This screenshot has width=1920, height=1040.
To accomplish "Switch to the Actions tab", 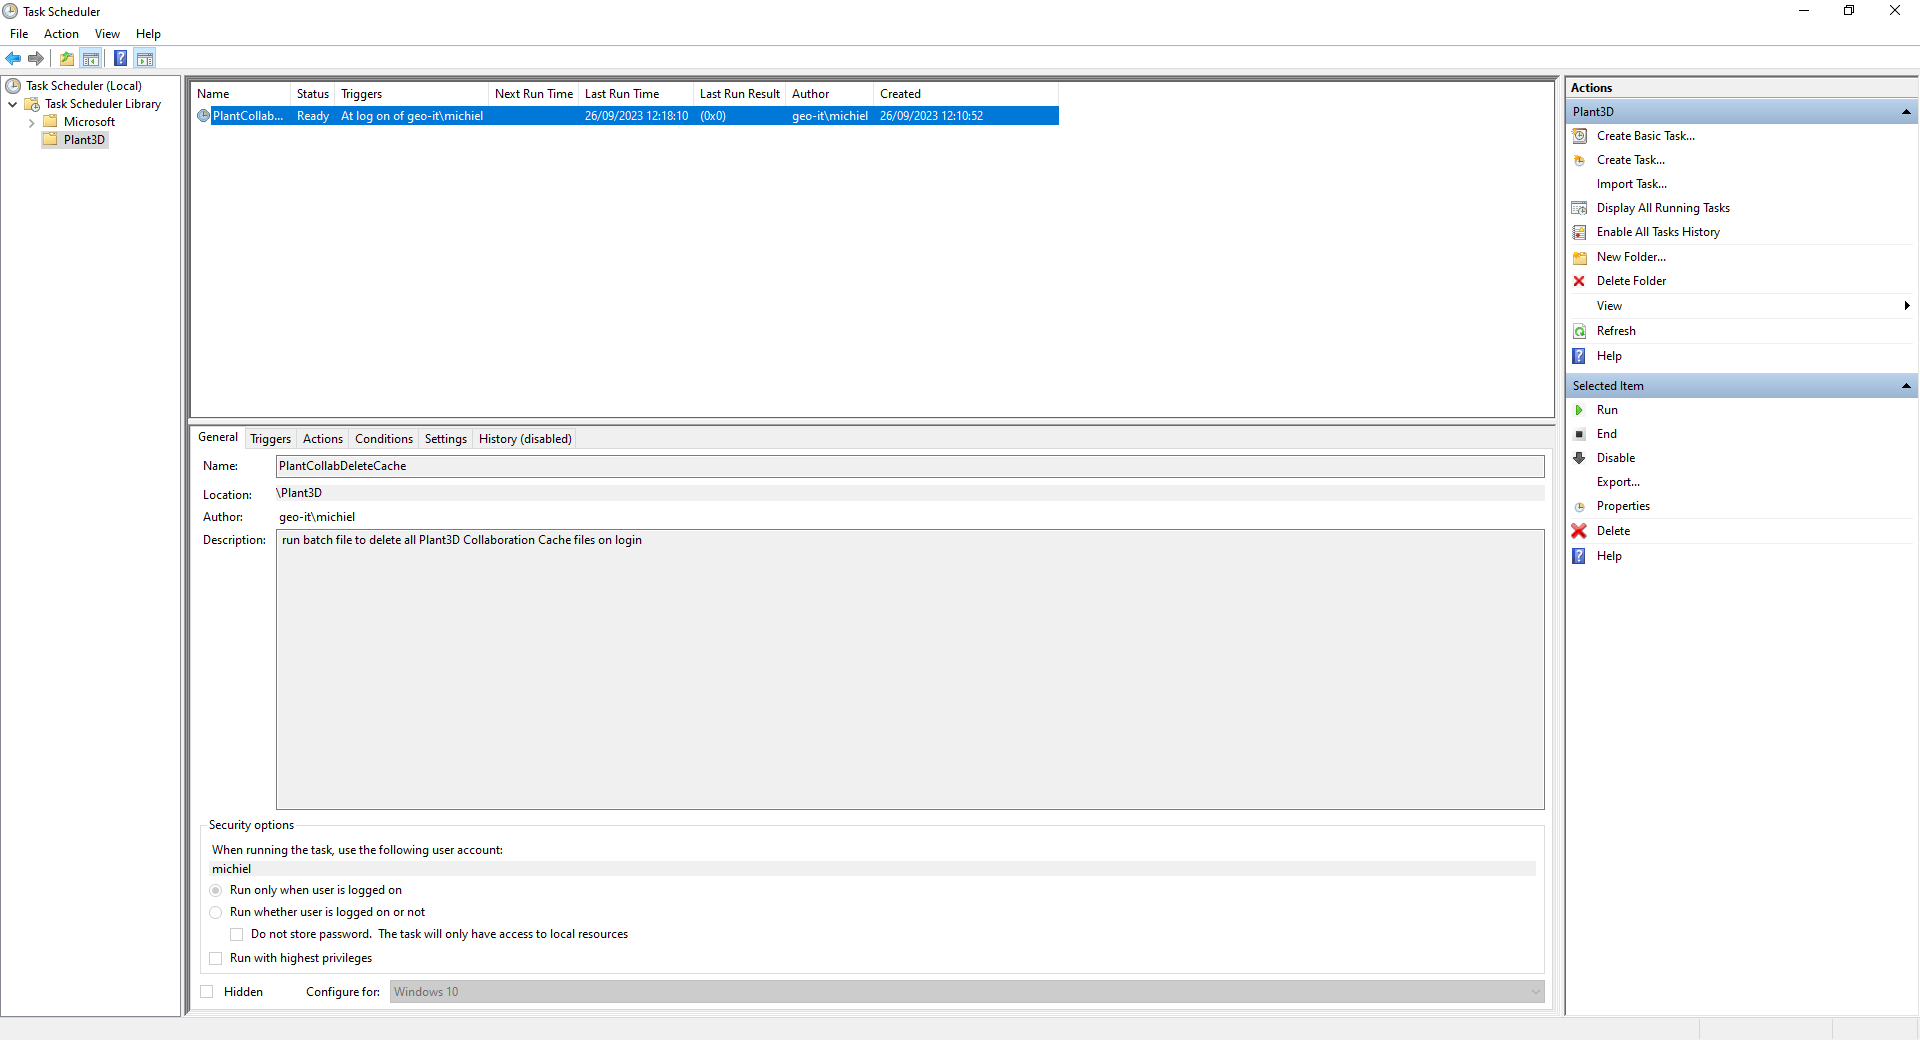I will pos(323,439).
